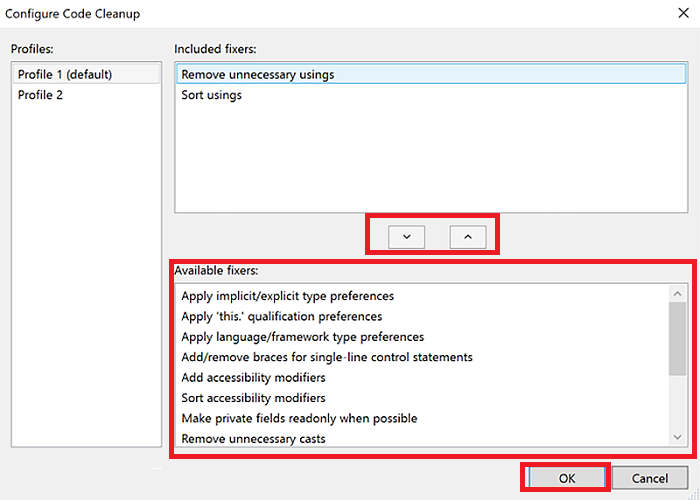Select Profile 2 in Profiles list
The height and width of the screenshot is (500, 700).
pyautogui.click(x=86, y=95)
